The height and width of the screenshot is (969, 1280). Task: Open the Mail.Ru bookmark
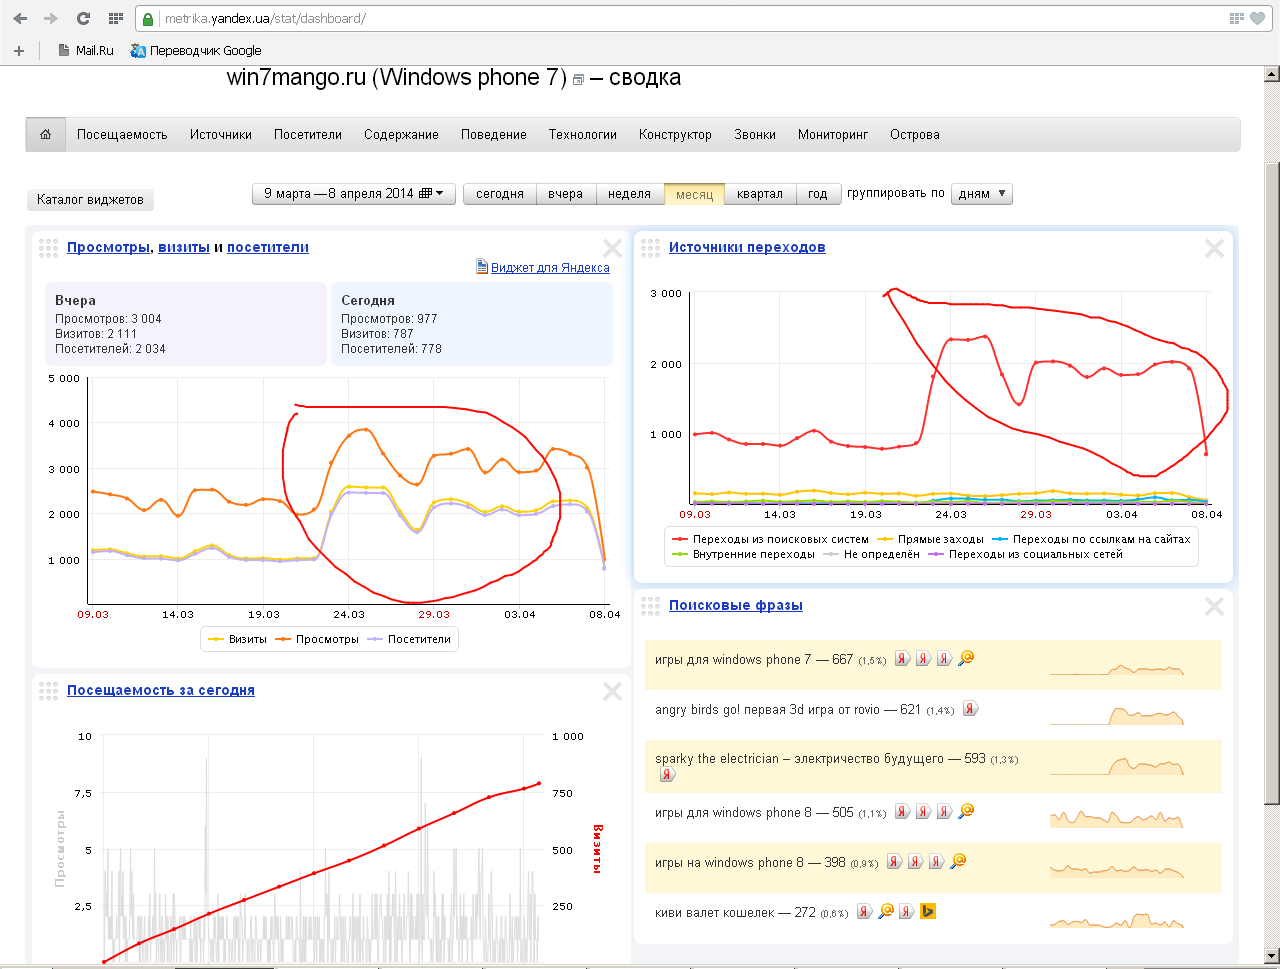click(x=85, y=50)
